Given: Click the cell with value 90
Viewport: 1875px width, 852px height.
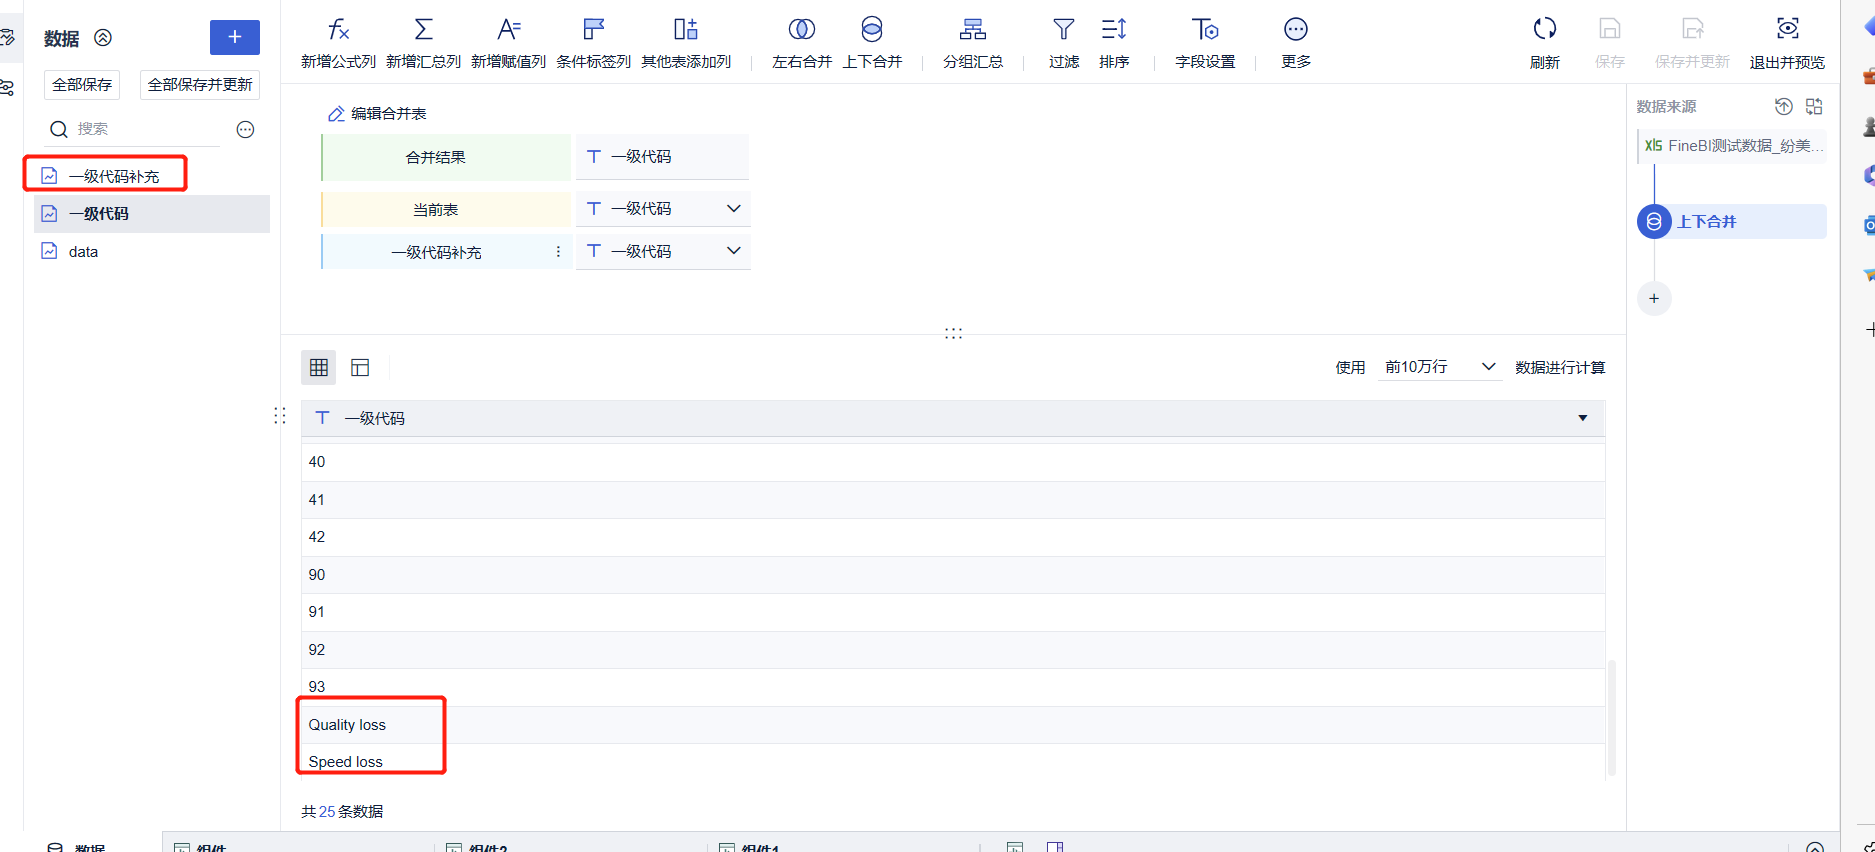Looking at the screenshot, I should tap(953, 575).
